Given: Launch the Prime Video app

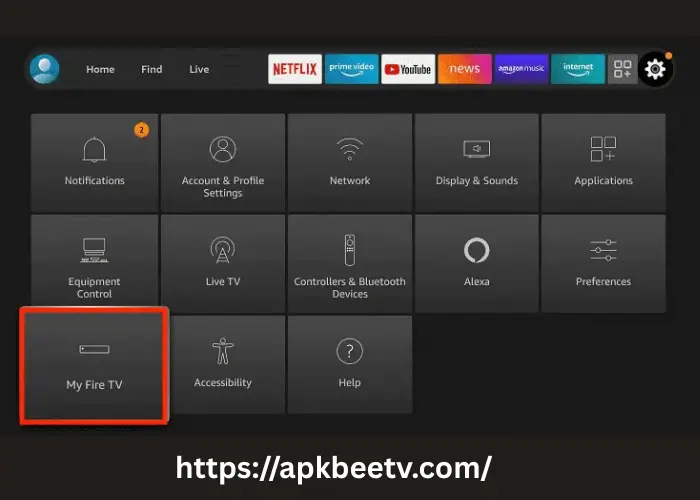Looking at the screenshot, I should (x=351, y=69).
